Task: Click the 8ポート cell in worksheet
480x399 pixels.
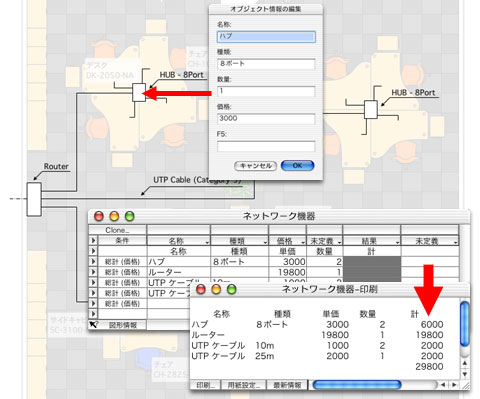Action: (239, 262)
